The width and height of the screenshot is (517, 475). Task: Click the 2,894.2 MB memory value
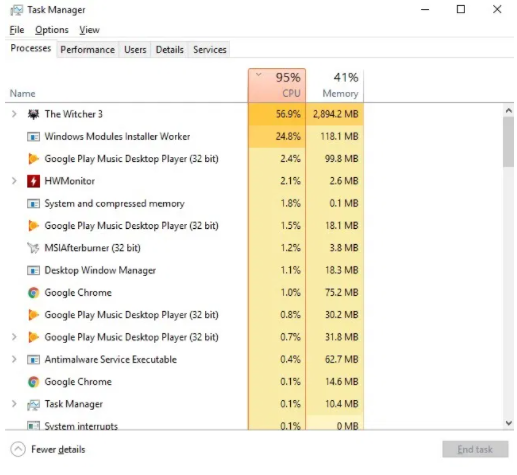(335, 114)
